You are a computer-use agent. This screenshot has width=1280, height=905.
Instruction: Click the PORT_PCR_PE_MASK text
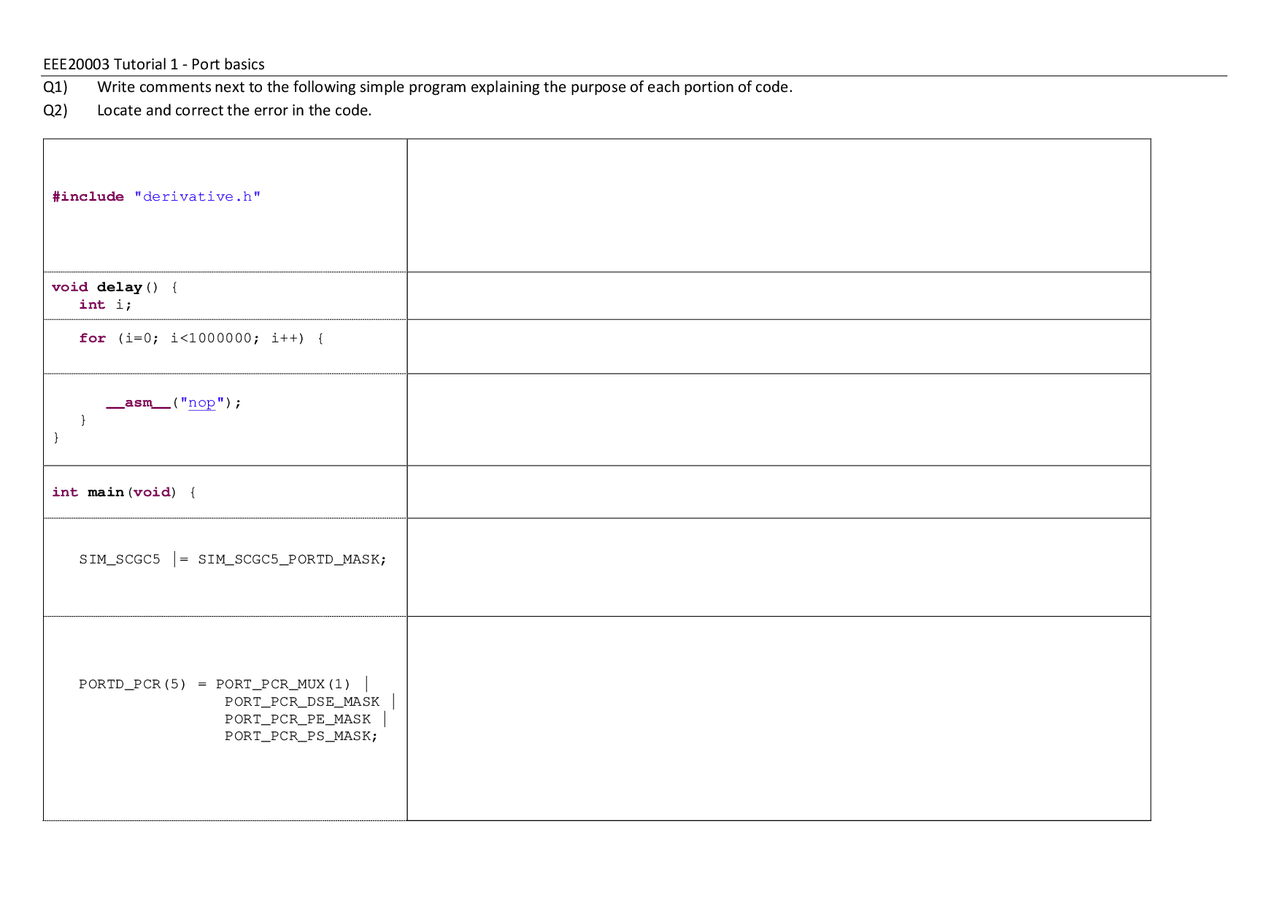(x=298, y=718)
